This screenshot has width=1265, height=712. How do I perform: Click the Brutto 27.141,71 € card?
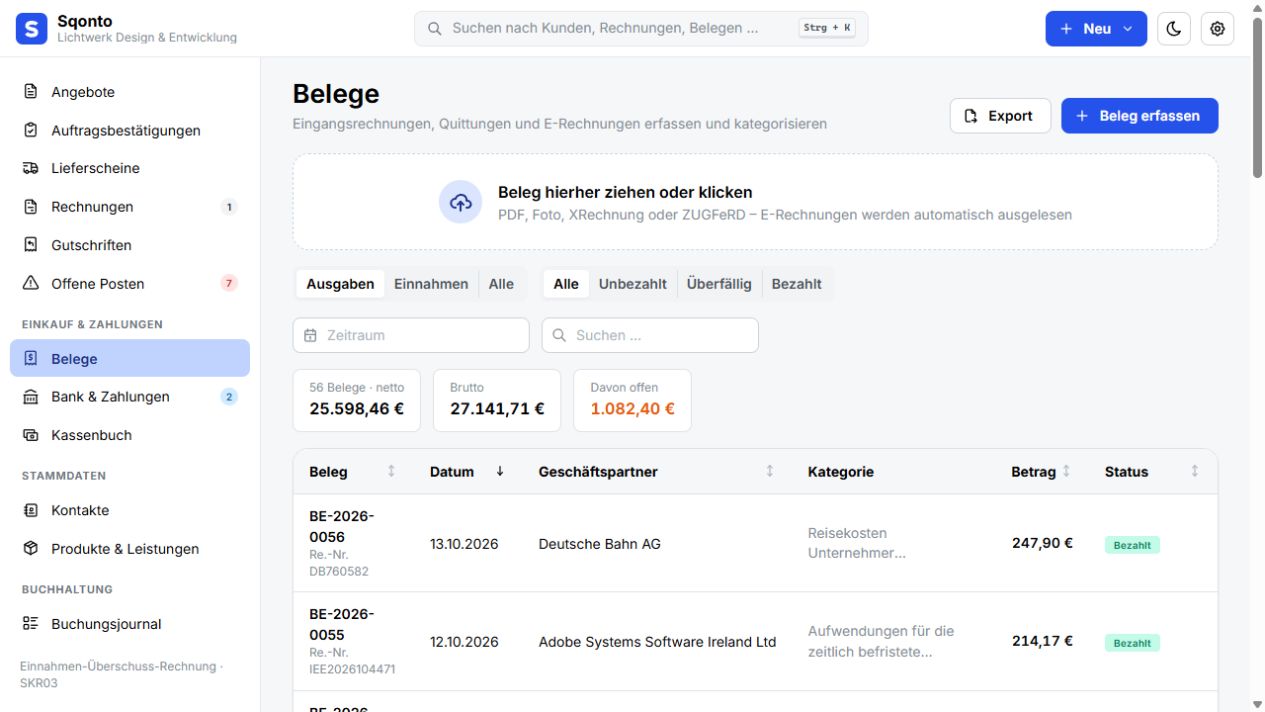pyautogui.click(x=497, y=400)
